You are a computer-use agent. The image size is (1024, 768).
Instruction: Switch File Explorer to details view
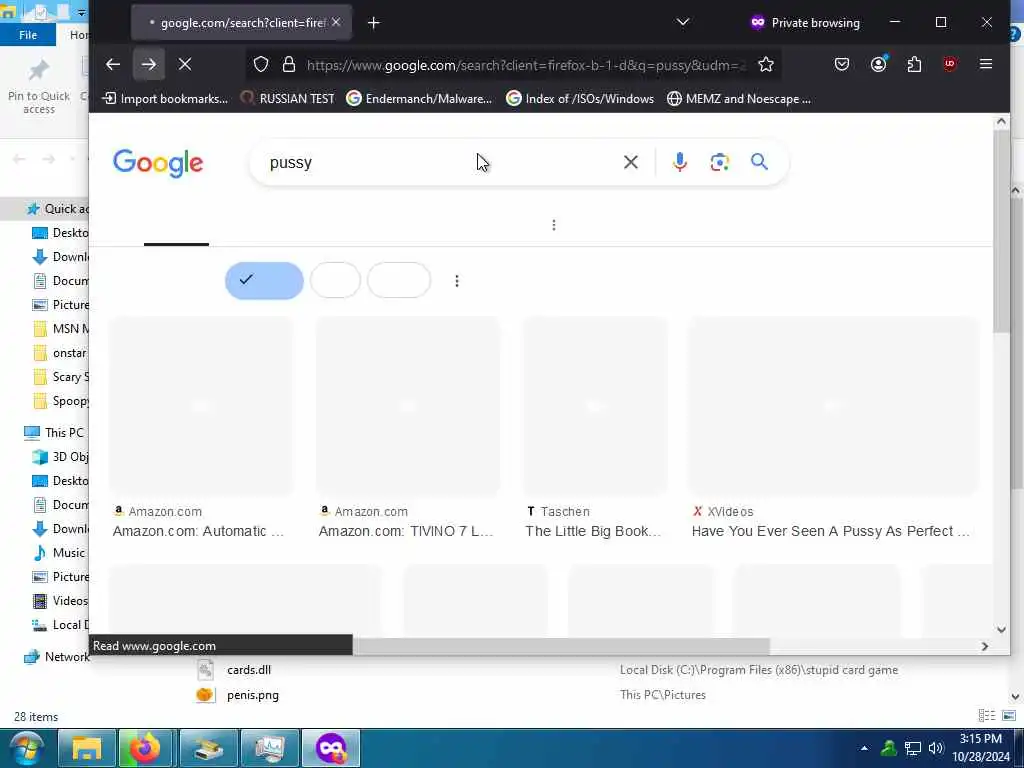tap(987, 716)
